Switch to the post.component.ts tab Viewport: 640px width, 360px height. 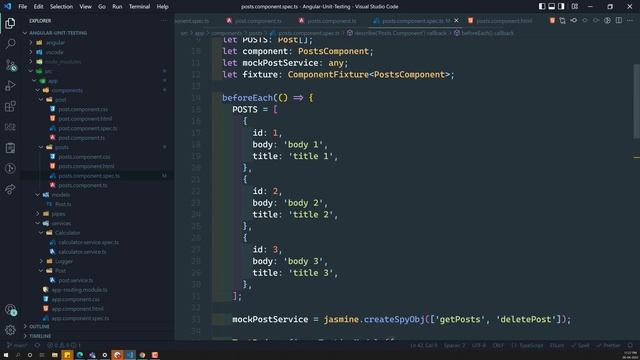(258, 20)
